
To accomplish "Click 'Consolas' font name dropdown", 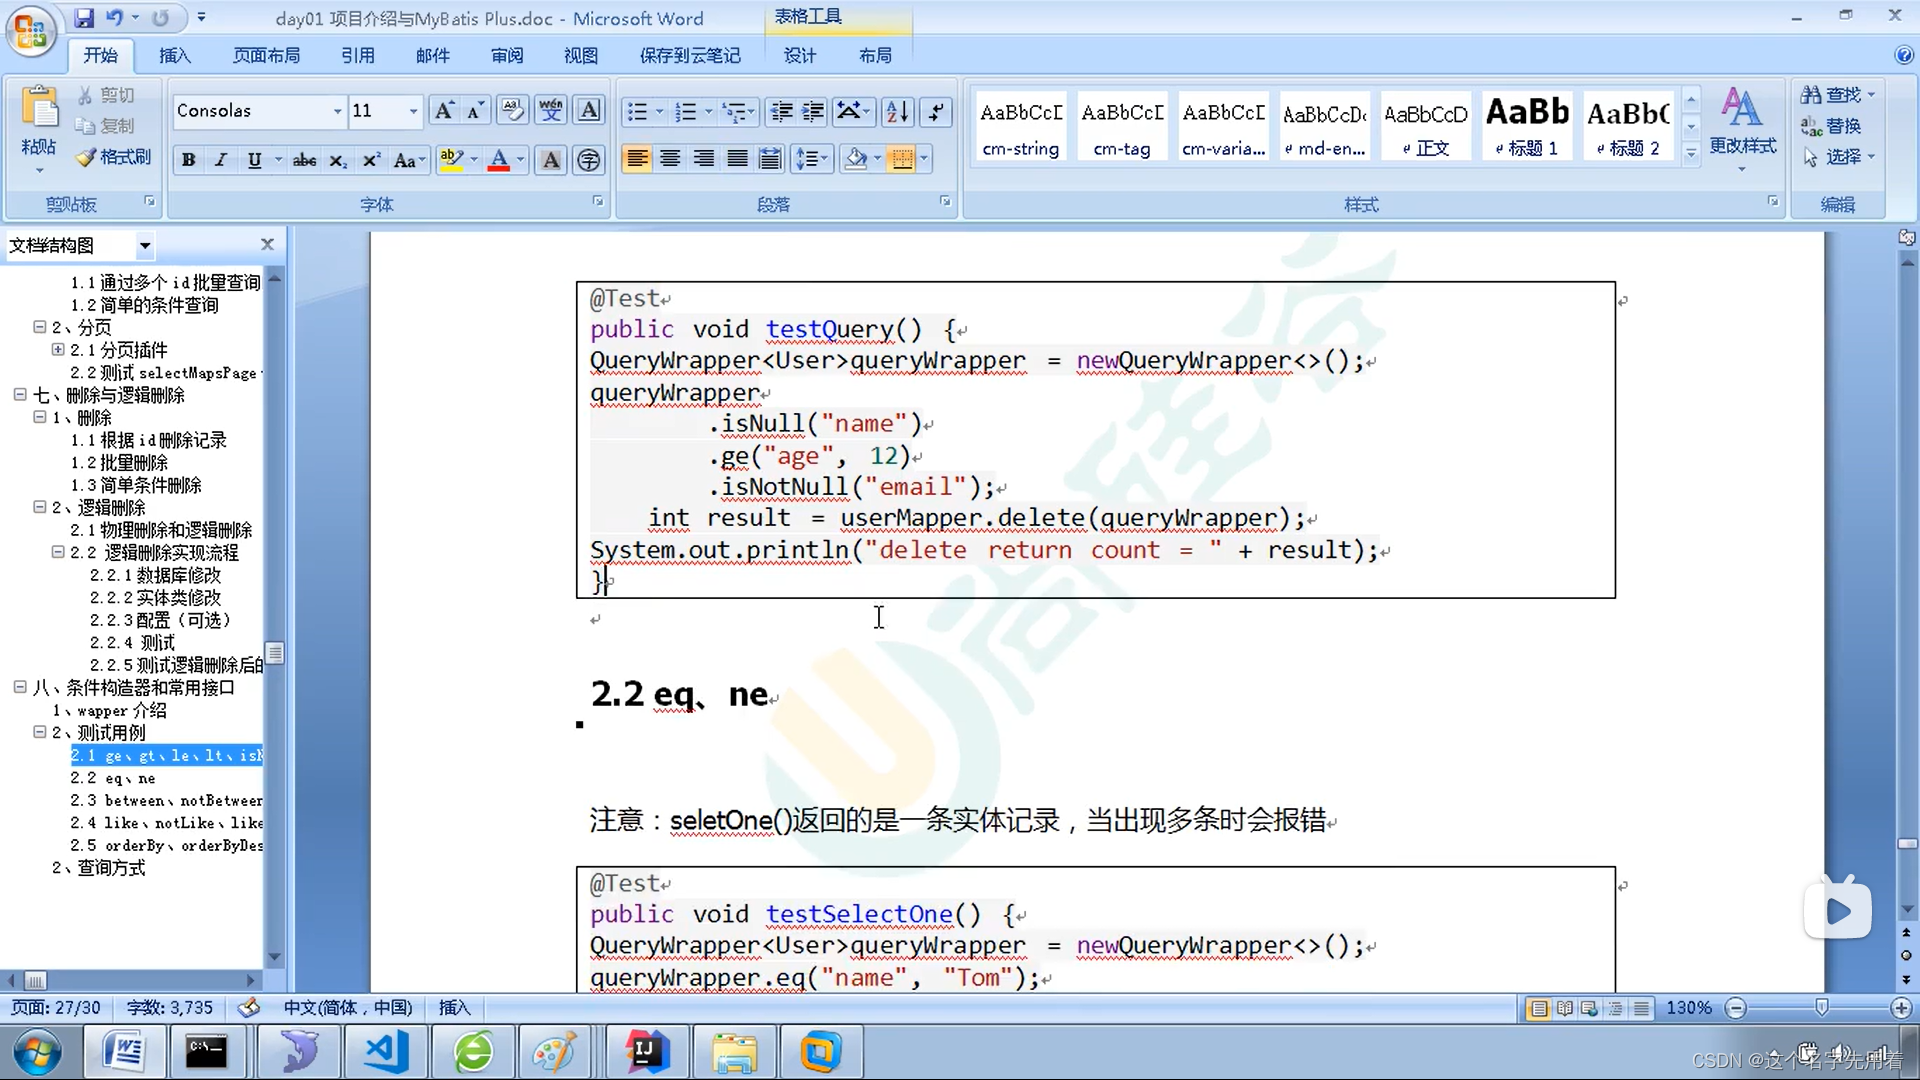I will tap(258, 111).
